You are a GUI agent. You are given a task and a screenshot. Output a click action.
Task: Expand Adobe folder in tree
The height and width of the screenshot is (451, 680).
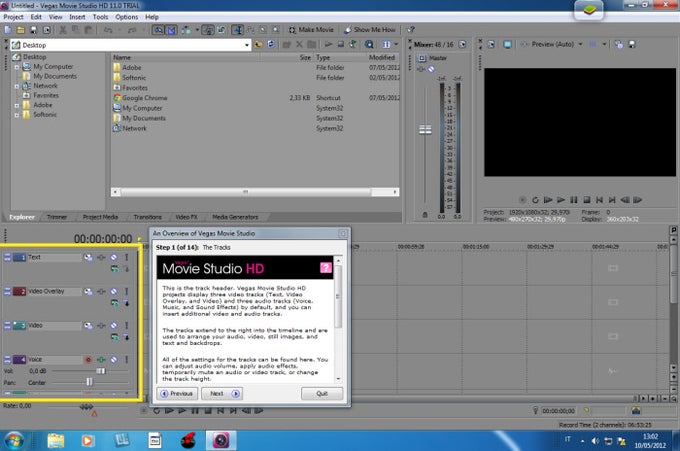tap(16, 105)
